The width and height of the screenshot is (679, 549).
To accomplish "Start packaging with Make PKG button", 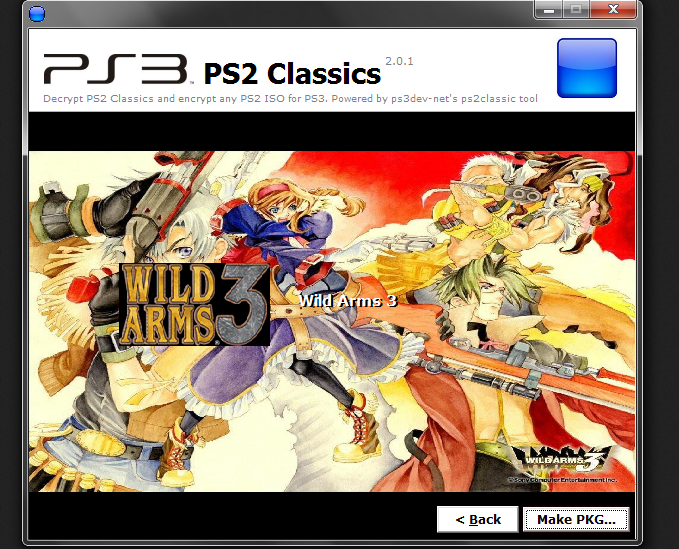I will [576, 519].
